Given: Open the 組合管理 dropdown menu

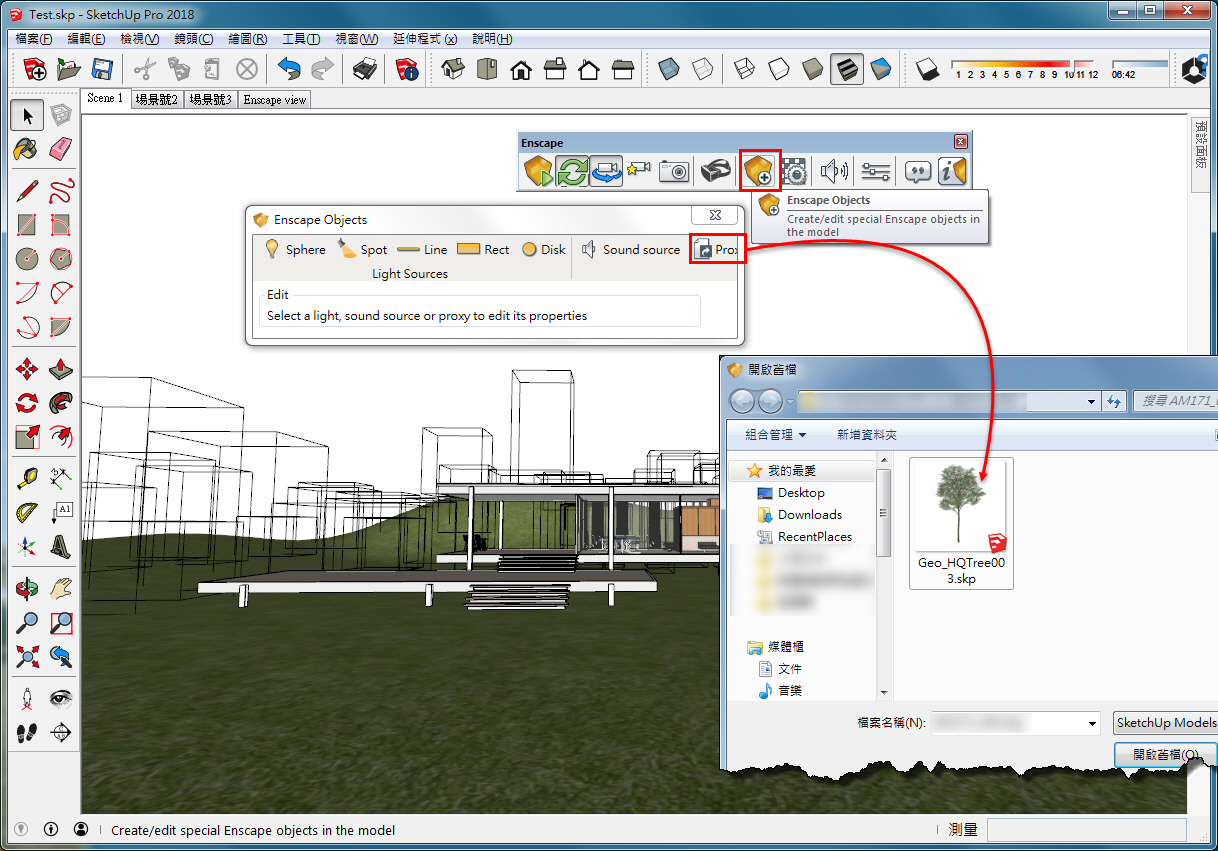Looking at the screenshot, I should pyautogui.click(x=776, y=435).
